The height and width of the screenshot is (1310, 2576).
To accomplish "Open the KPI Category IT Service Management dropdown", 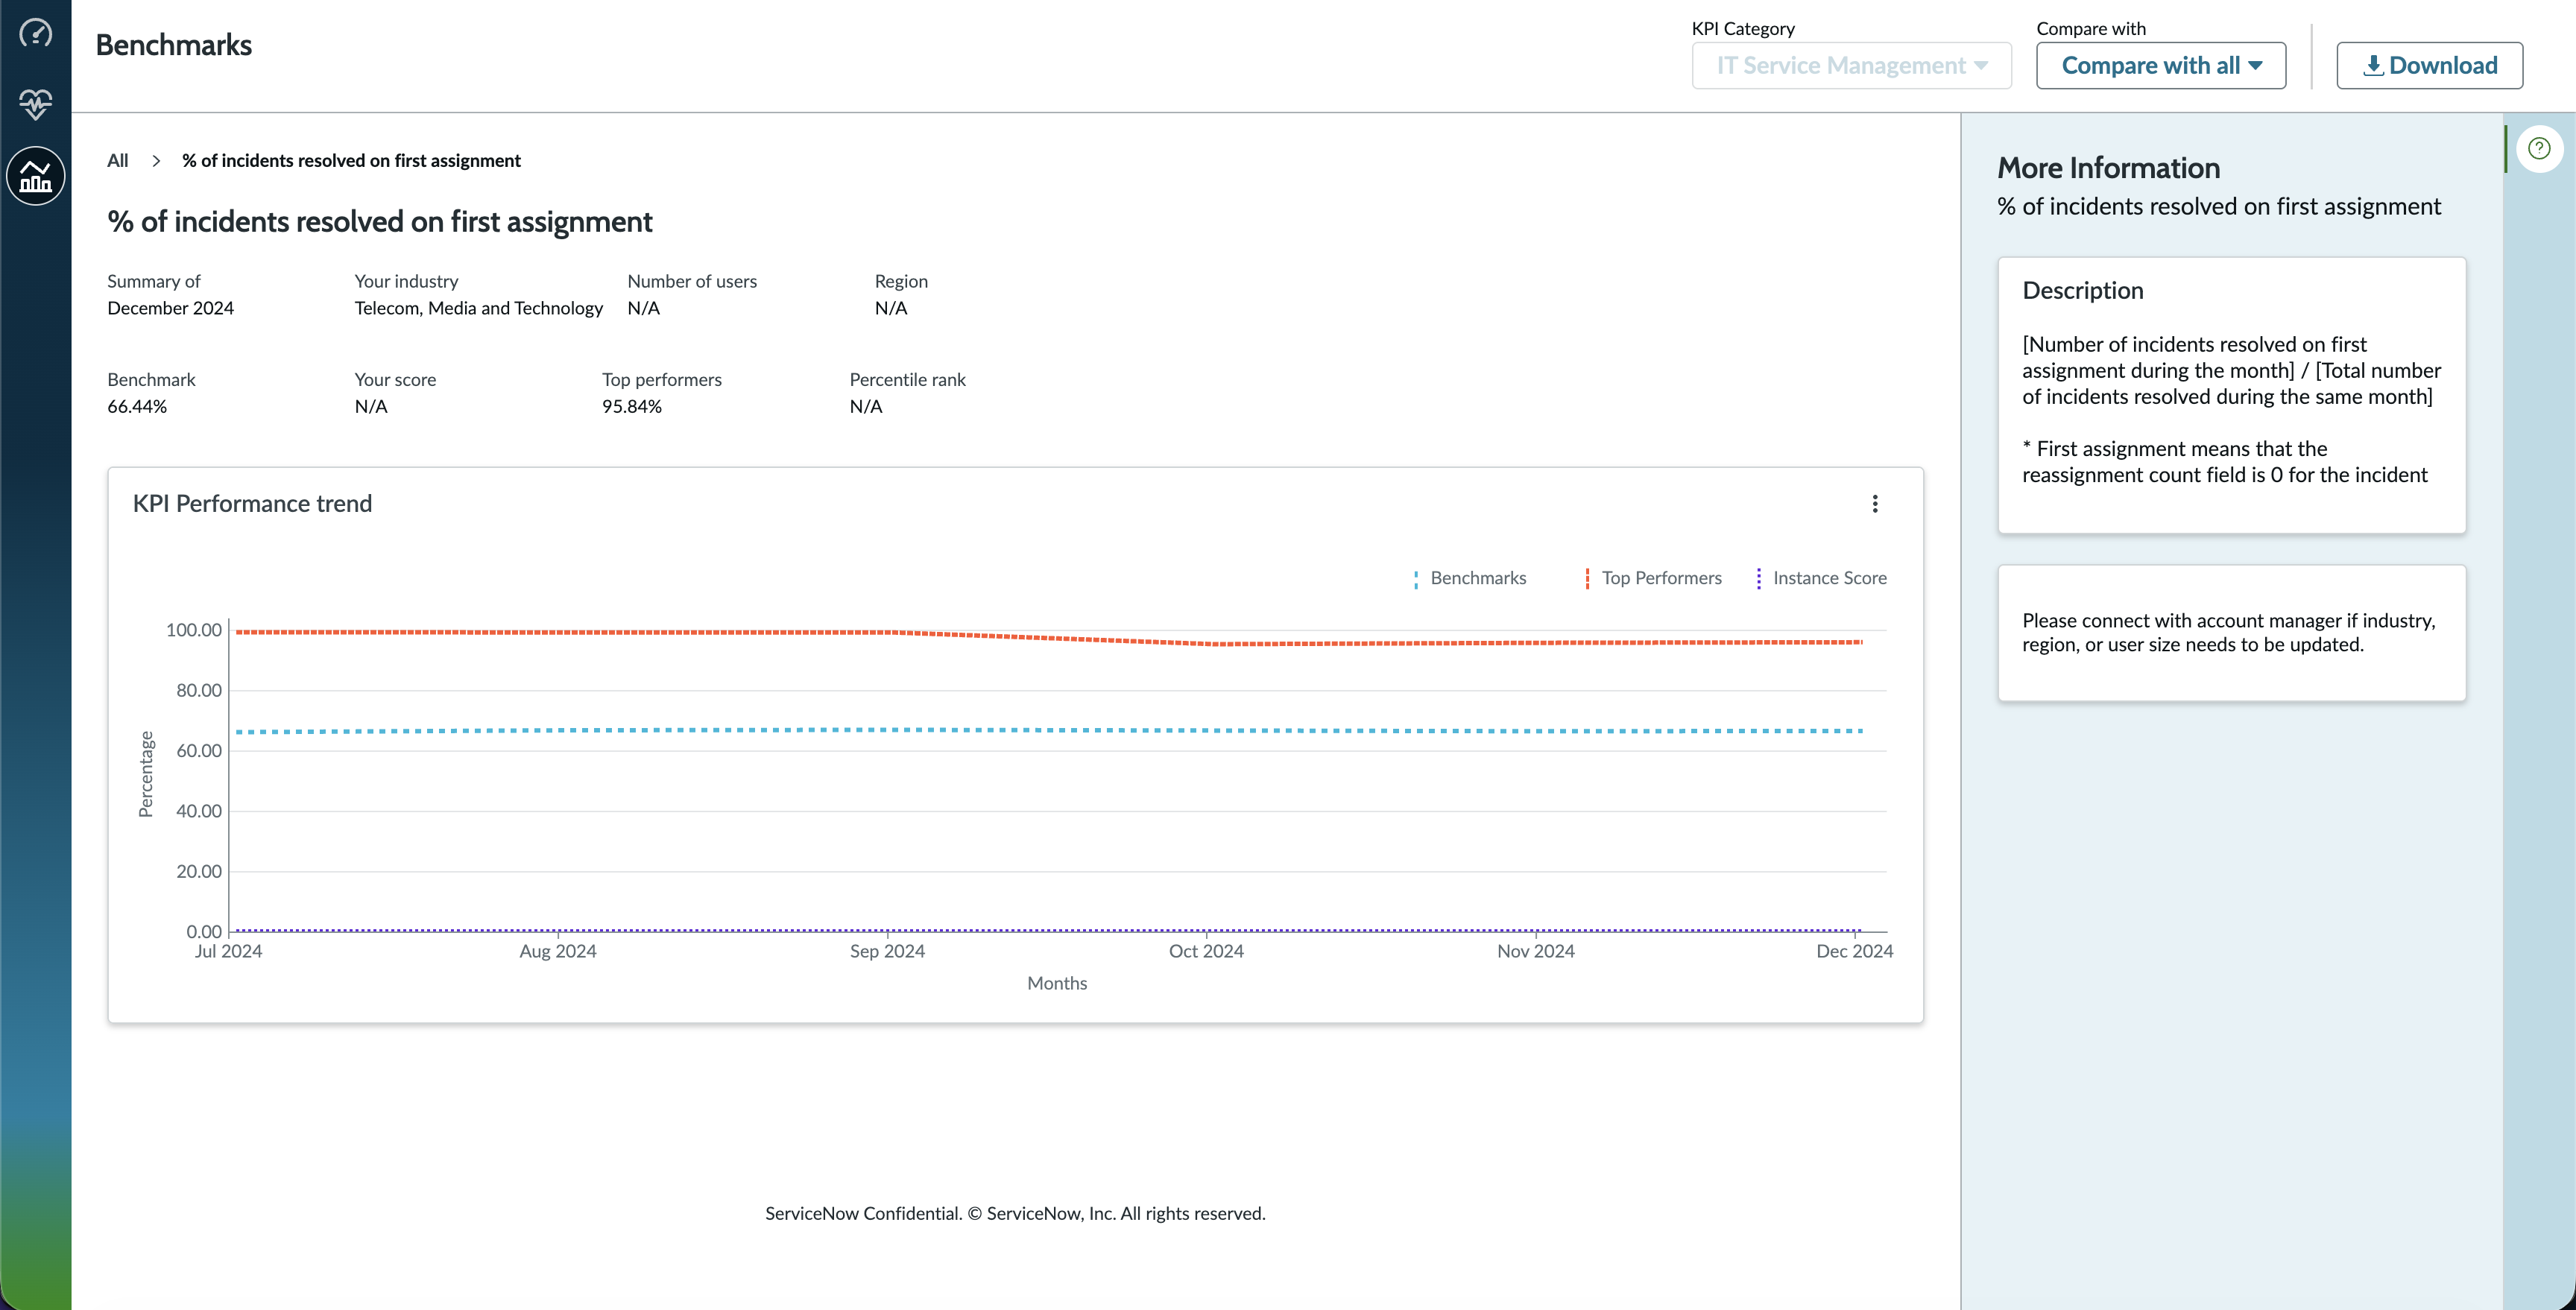I will click(x=1851, y=66).
